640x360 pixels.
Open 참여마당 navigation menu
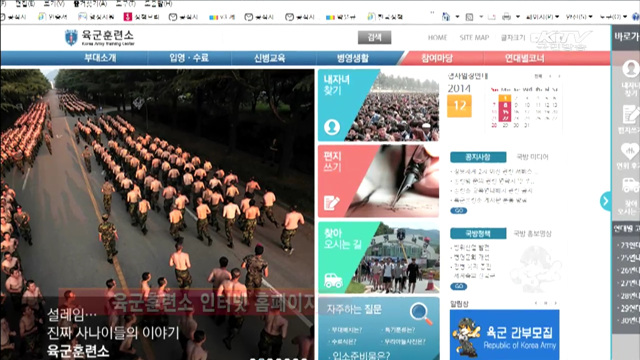(437, 58)
